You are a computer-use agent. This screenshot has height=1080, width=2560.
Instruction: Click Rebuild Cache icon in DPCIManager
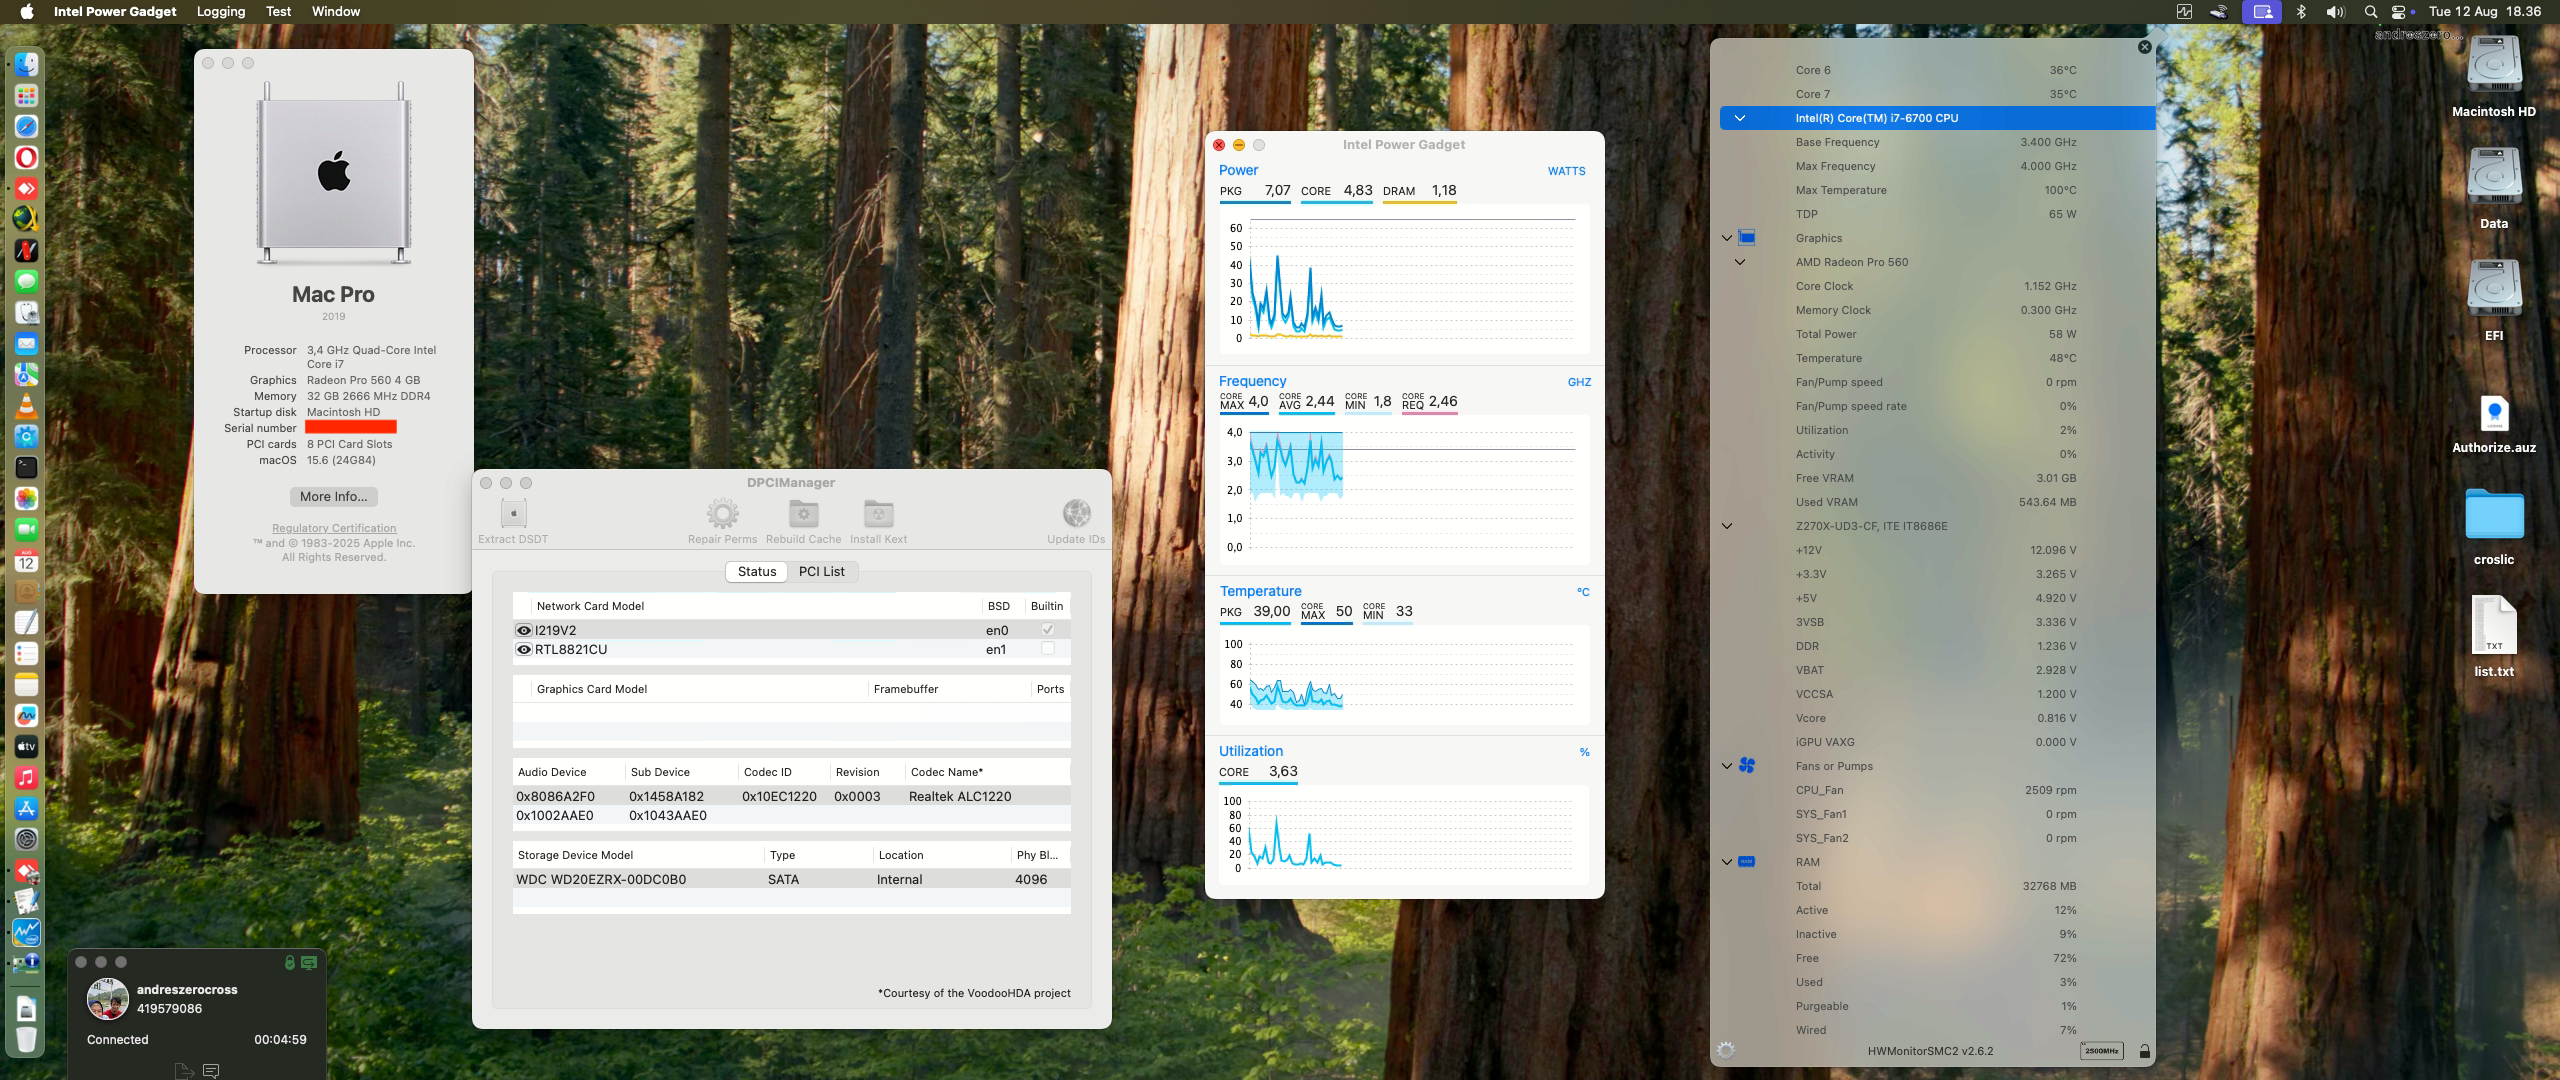click(x=803, y=514)
